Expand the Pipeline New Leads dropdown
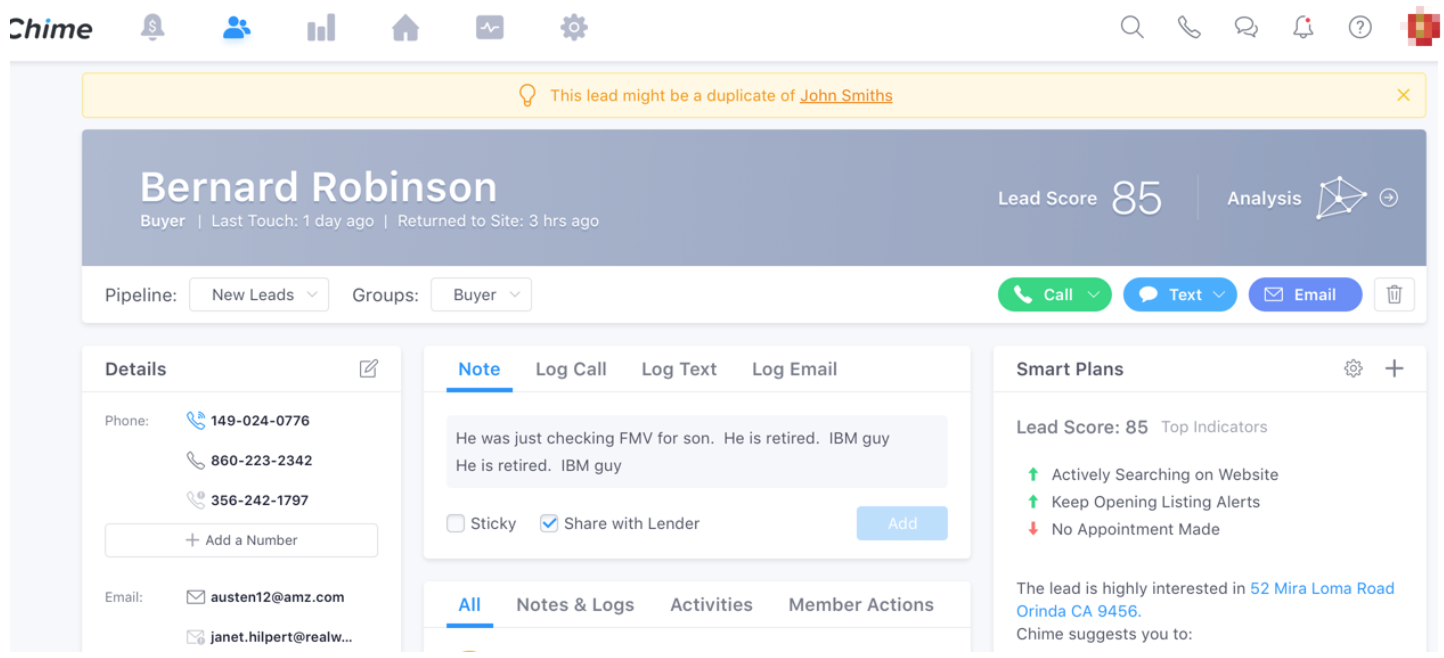The width and height of the screenshot is (1444, 658). click(x=259, y=295)
